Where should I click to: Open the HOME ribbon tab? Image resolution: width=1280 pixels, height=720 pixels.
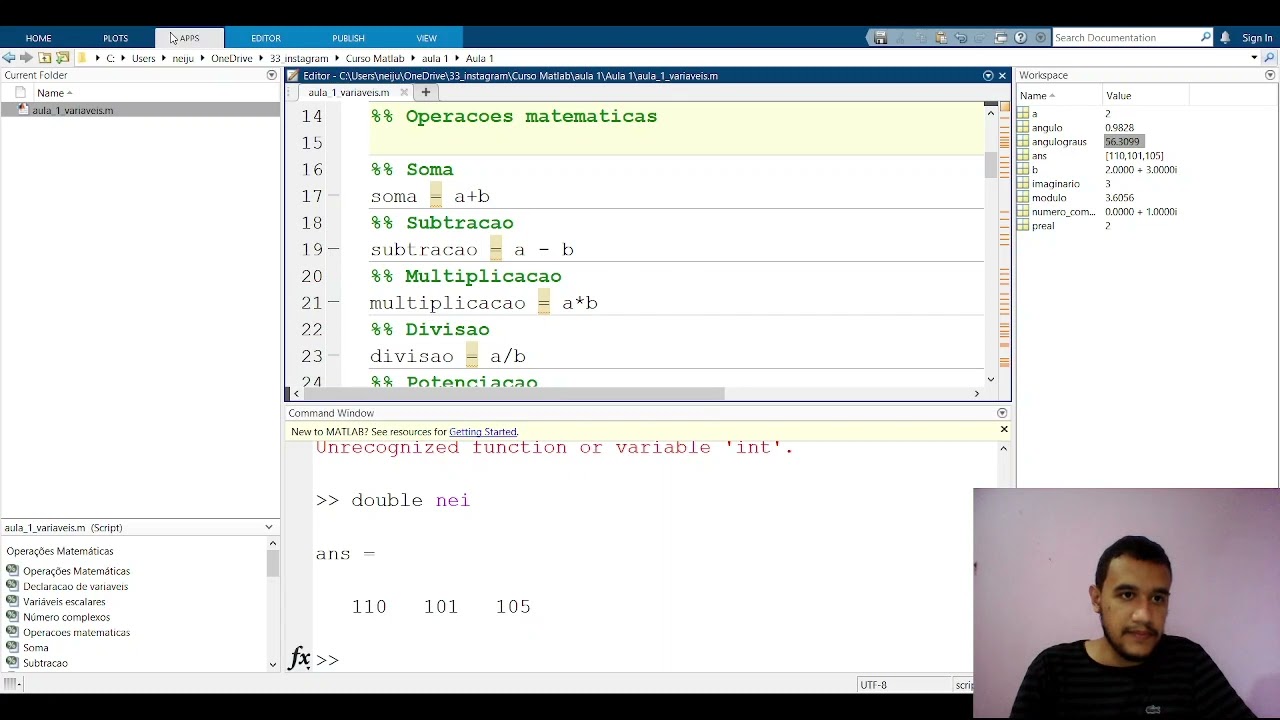[38, 38]
